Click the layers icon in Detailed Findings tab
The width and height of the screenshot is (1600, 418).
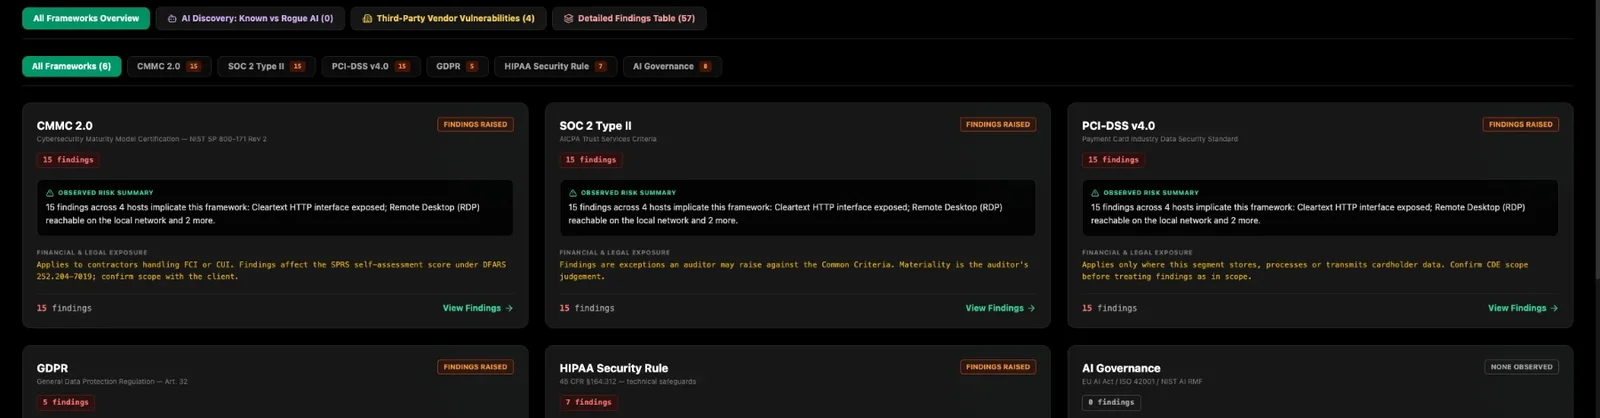click(568, 18)
